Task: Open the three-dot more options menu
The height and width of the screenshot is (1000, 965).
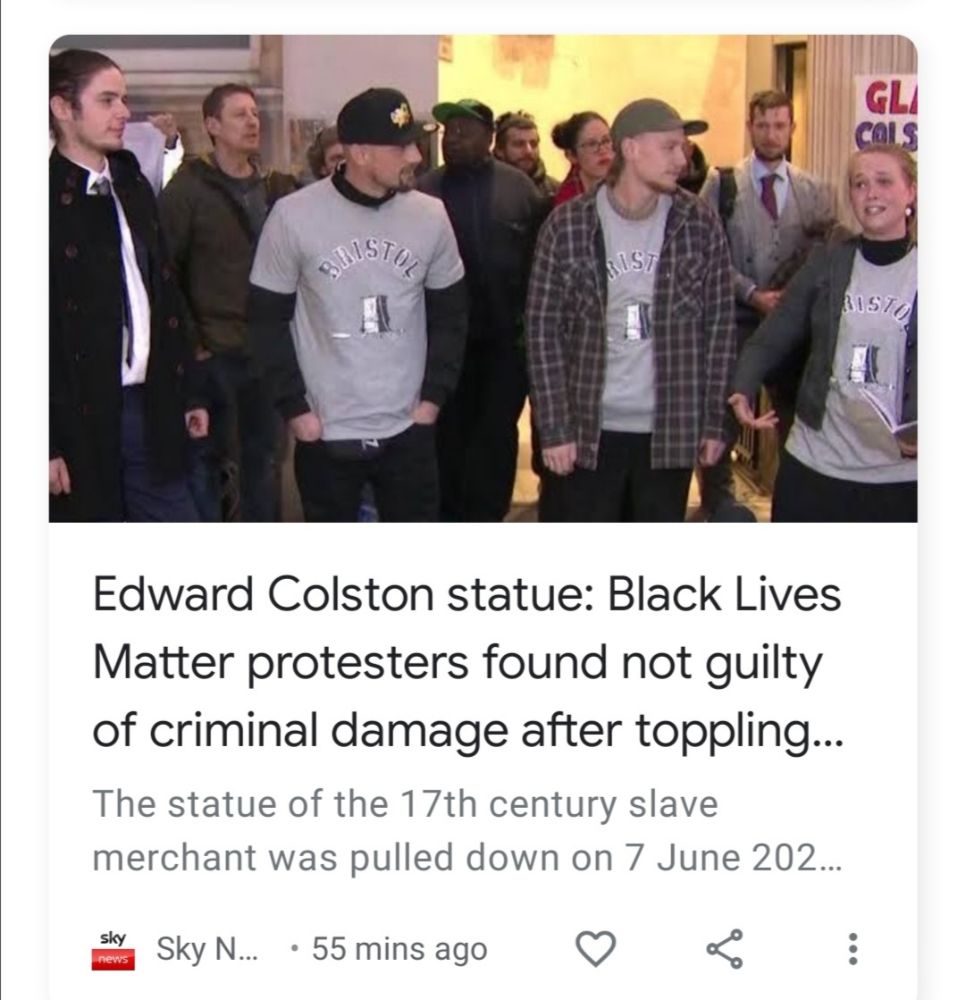Action: click(853, 948)
